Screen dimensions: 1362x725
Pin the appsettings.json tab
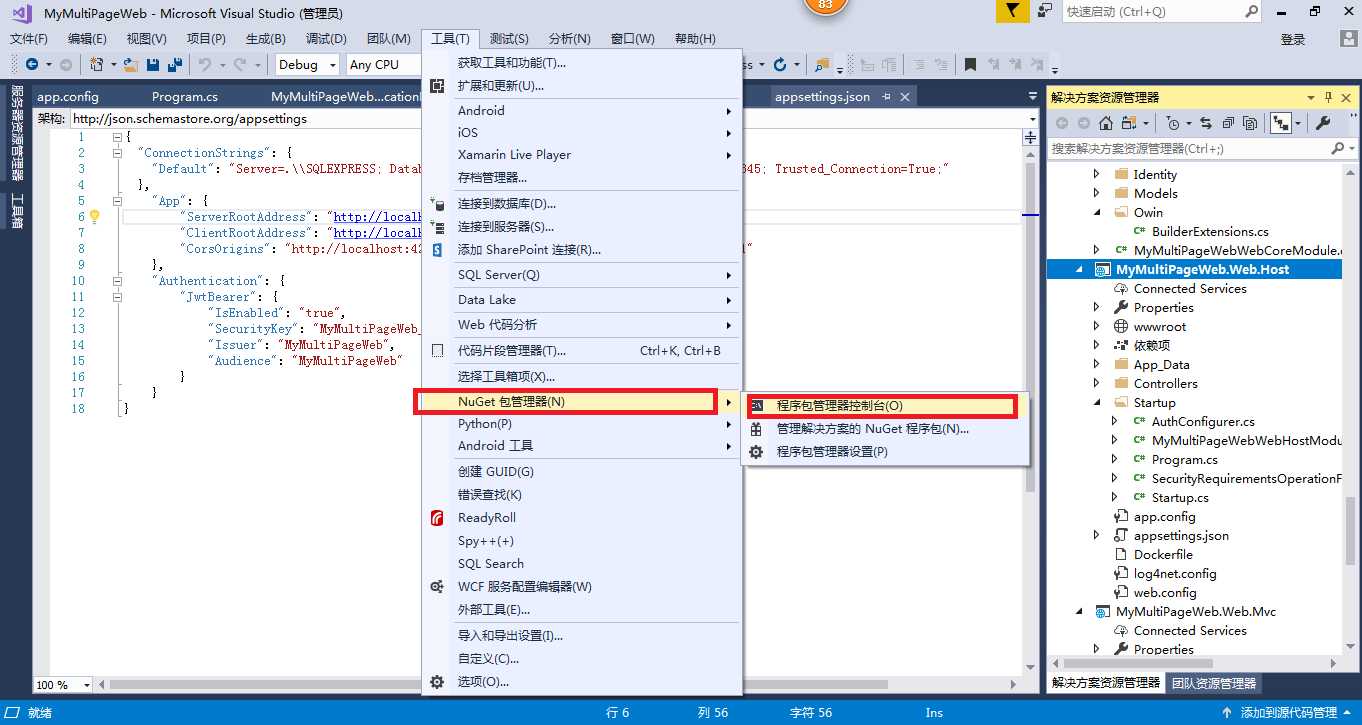click(x=886, y=97)
